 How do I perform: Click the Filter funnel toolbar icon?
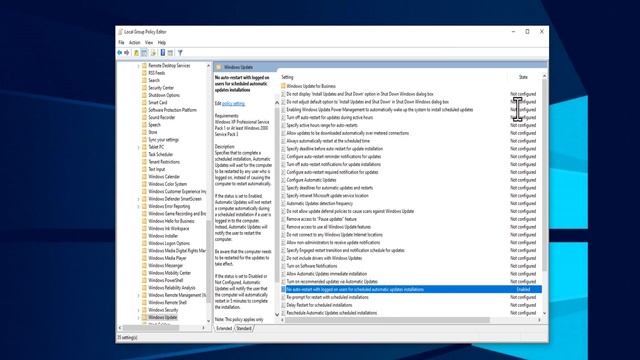click(180, 53)
